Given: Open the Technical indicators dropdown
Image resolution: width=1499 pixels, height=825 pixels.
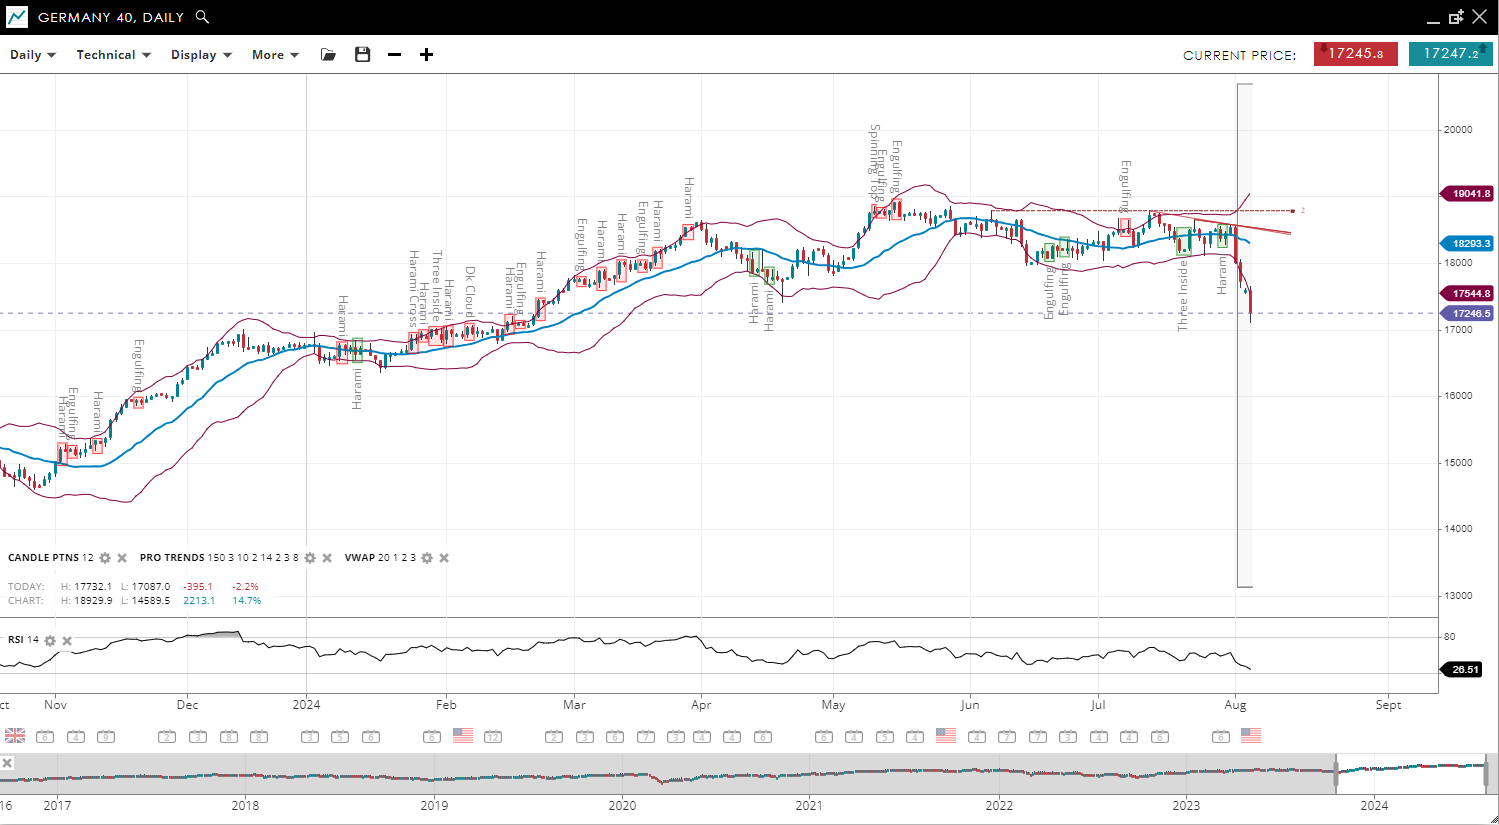Looking at the screenshot, I should 113,55.
